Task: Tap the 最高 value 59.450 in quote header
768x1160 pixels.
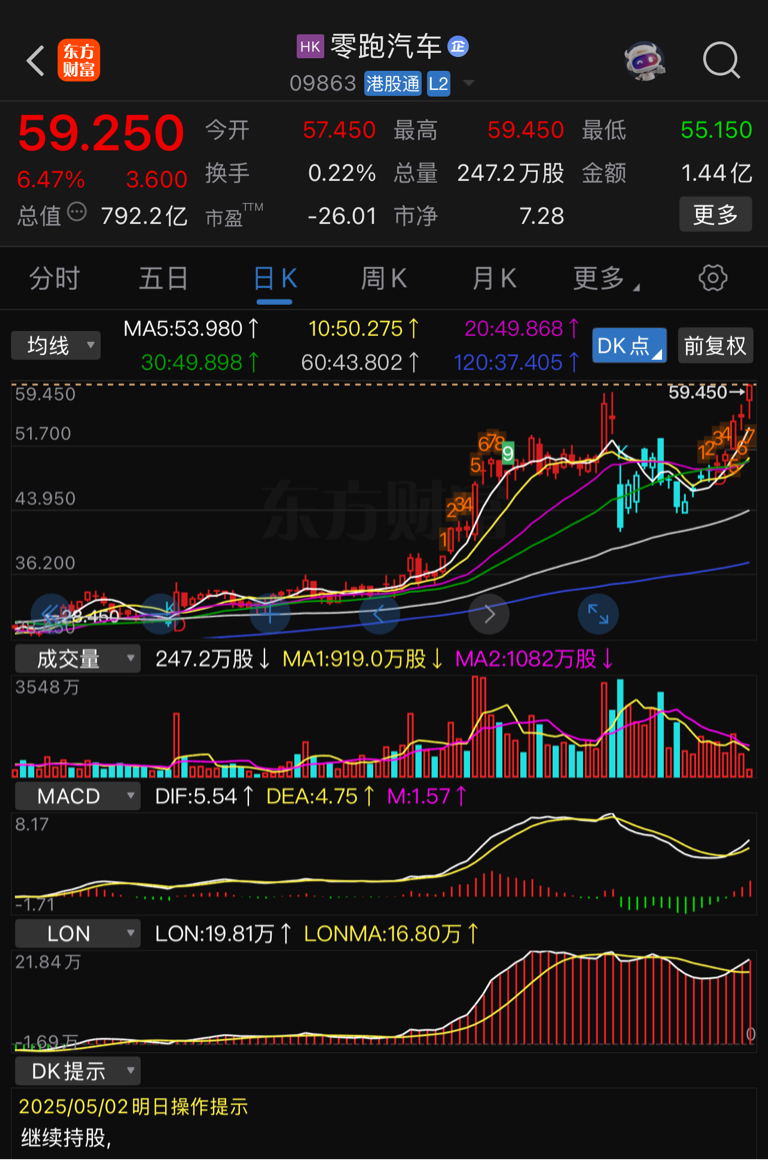Action: pyautogui.click(x=525, y=130)
